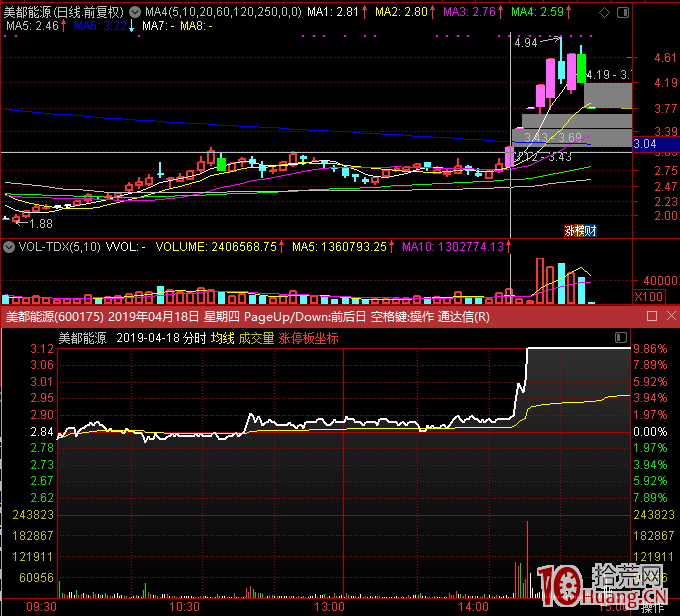Click the MA4: 2.59 value

coord(538,12)
